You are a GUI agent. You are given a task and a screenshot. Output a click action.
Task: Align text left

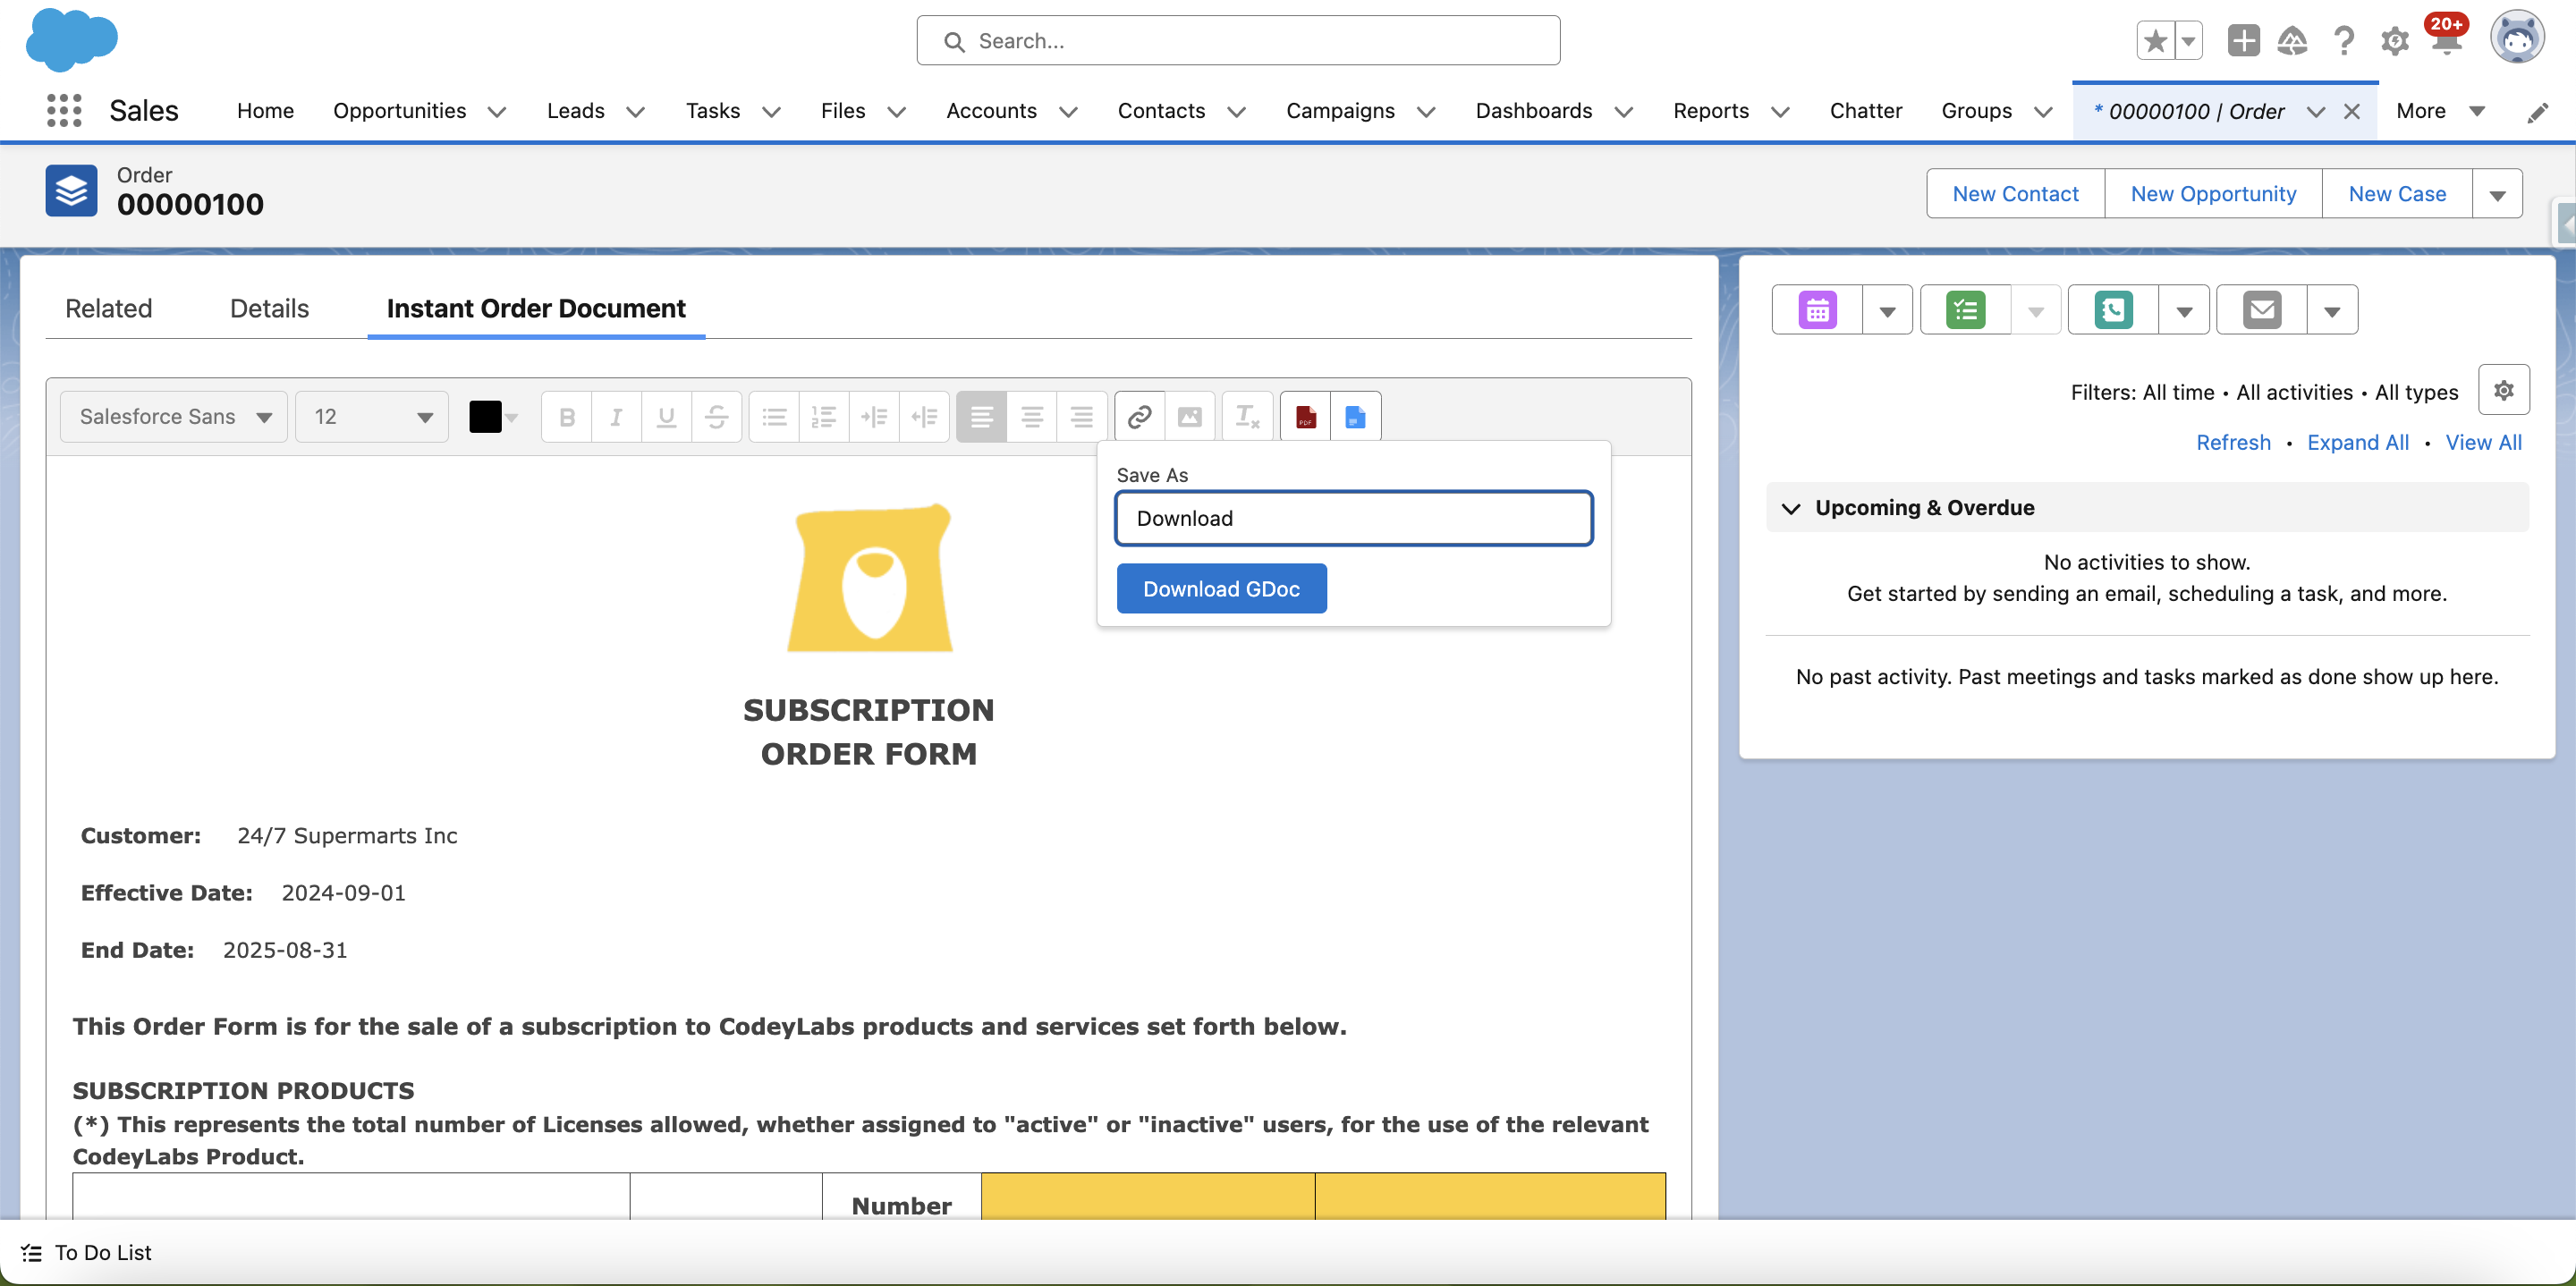[x=981, y=417]
